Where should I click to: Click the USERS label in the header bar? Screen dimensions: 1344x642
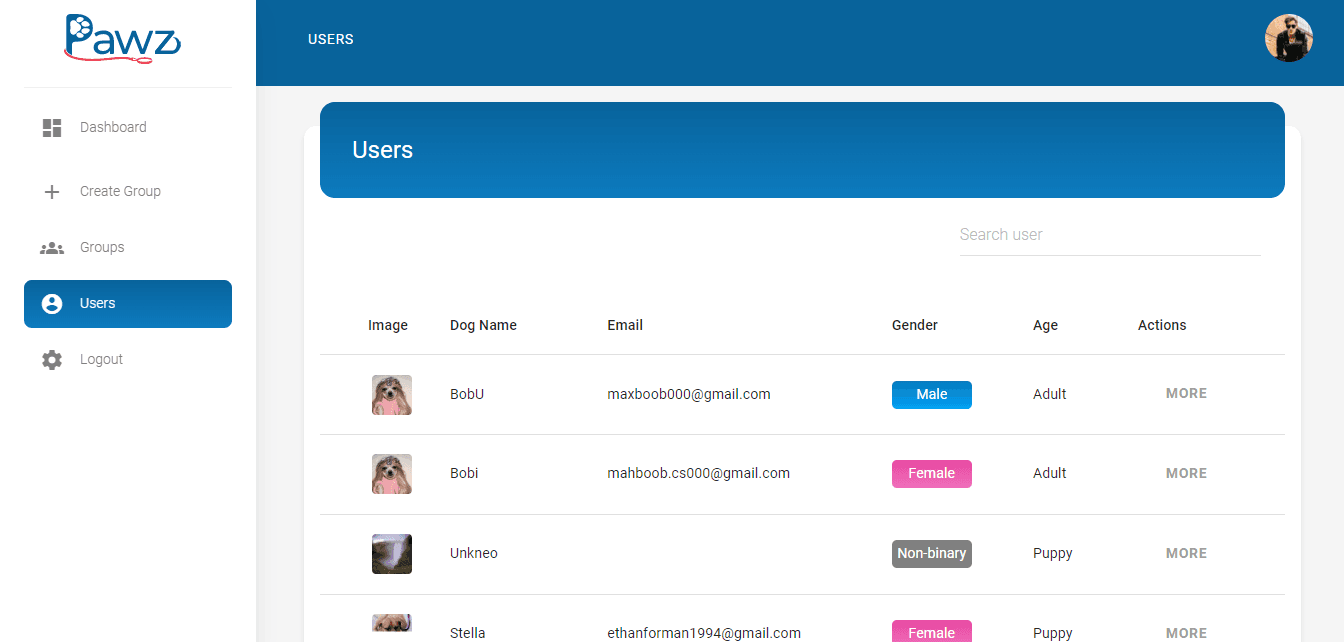pyautogui.click(x=330, y=39)
